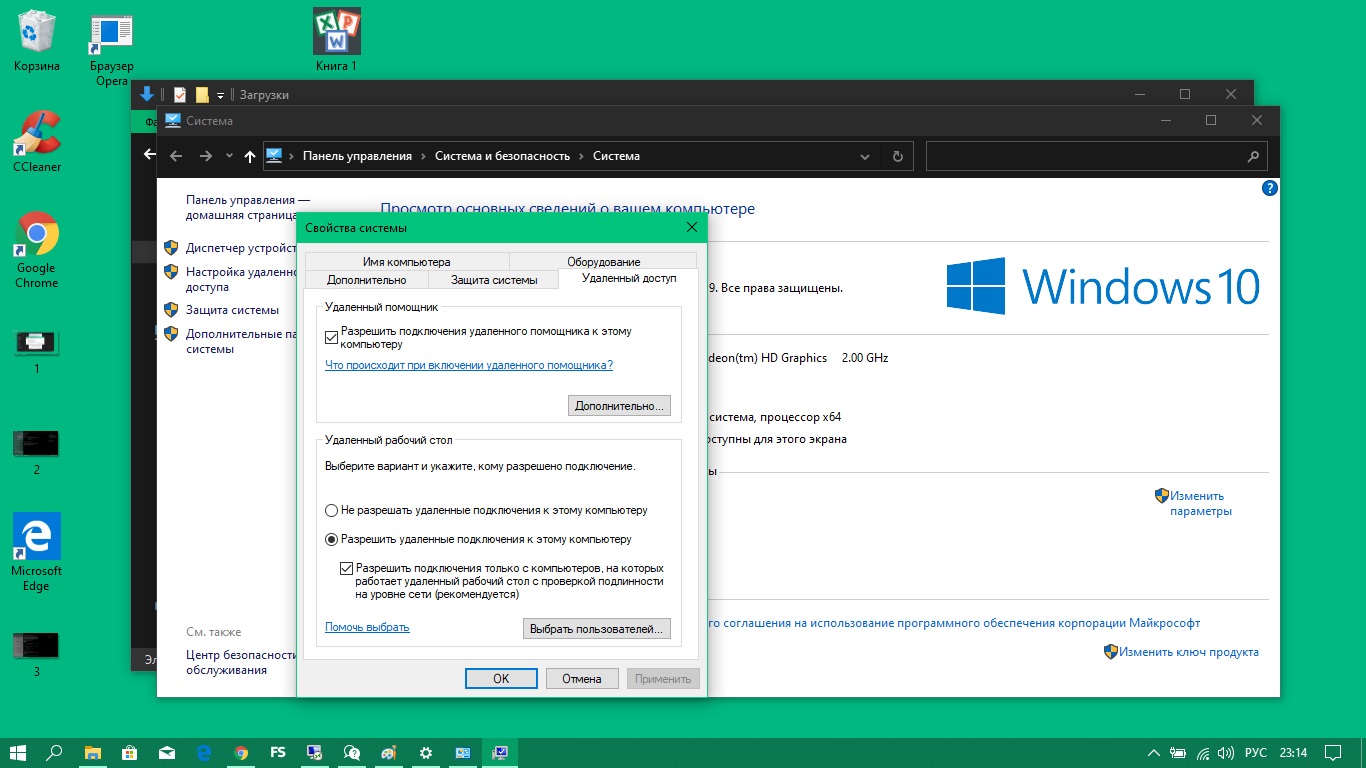Select the desktop image file named 1
This screenshot has width=1366, height=768.
coord(37,351)
